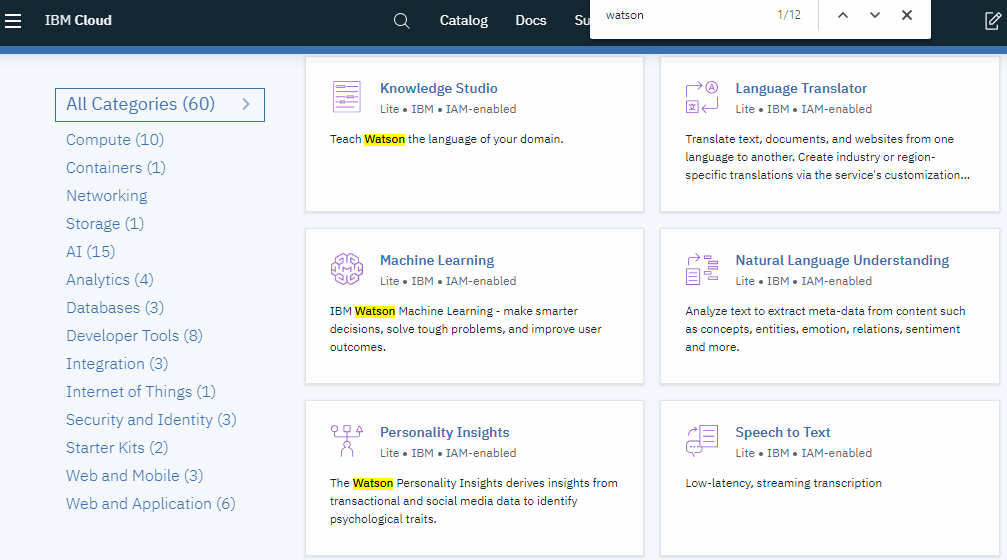This screenshot has height=560, width=1007.
Task: Click the Speech to Text icon
Action: (x=702, y=441)
